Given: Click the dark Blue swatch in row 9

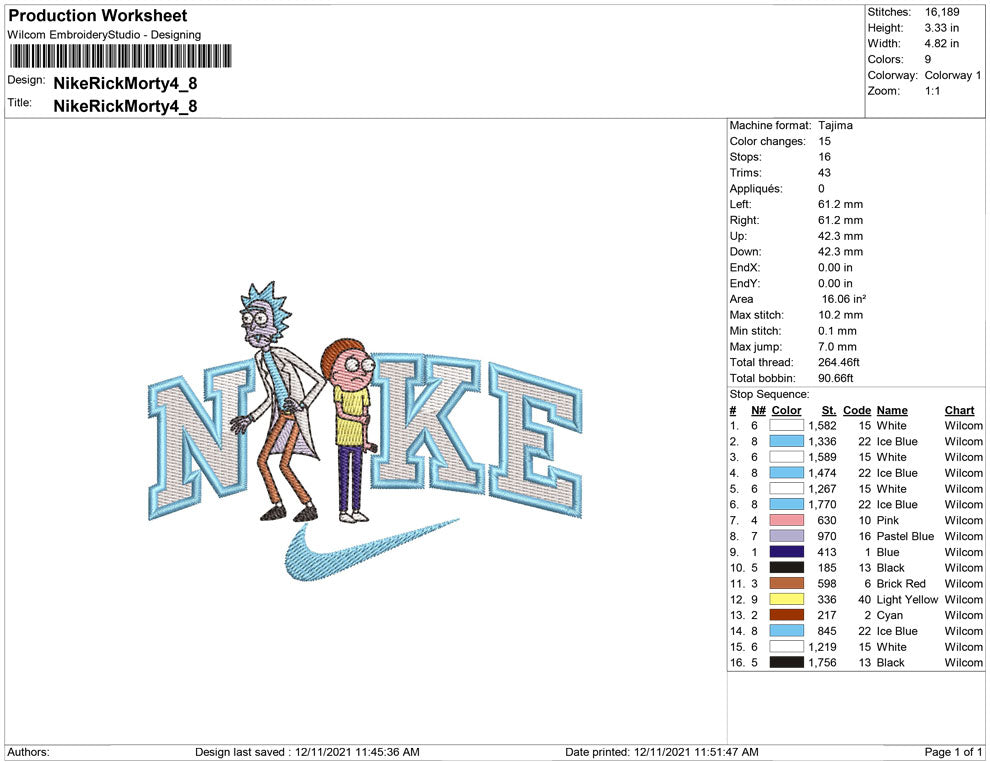Looking at the screenshot, I should pyautogui.click(x=786, y=552).
